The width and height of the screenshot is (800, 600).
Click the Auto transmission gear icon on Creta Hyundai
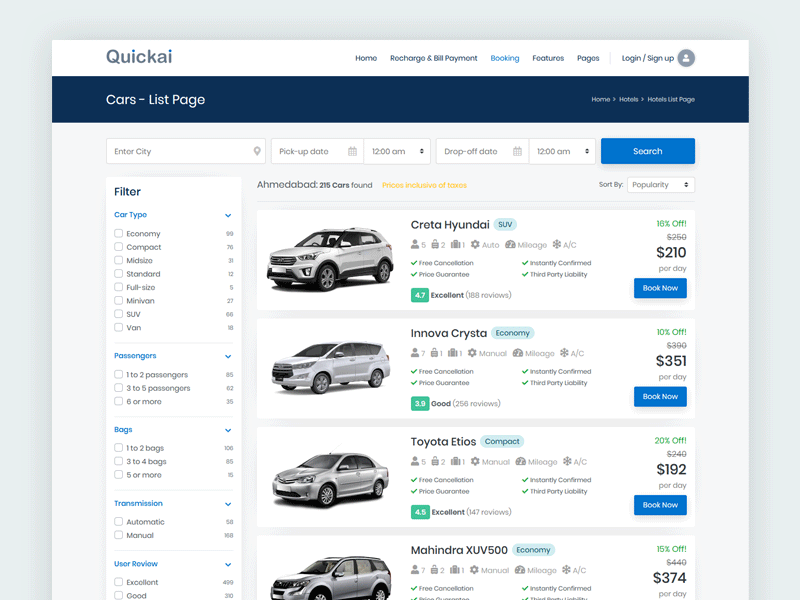pyautogui.click(x=475, y=244)
